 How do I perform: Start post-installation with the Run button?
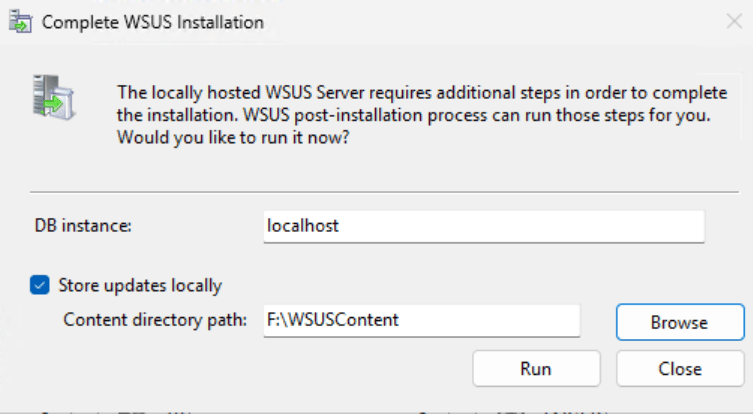(x=536, y=368)
